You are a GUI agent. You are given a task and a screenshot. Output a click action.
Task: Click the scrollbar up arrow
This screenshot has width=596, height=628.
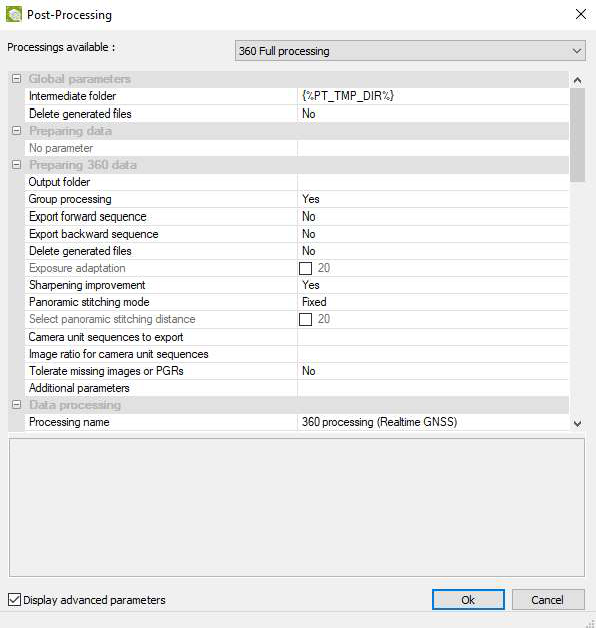[577, 81]
